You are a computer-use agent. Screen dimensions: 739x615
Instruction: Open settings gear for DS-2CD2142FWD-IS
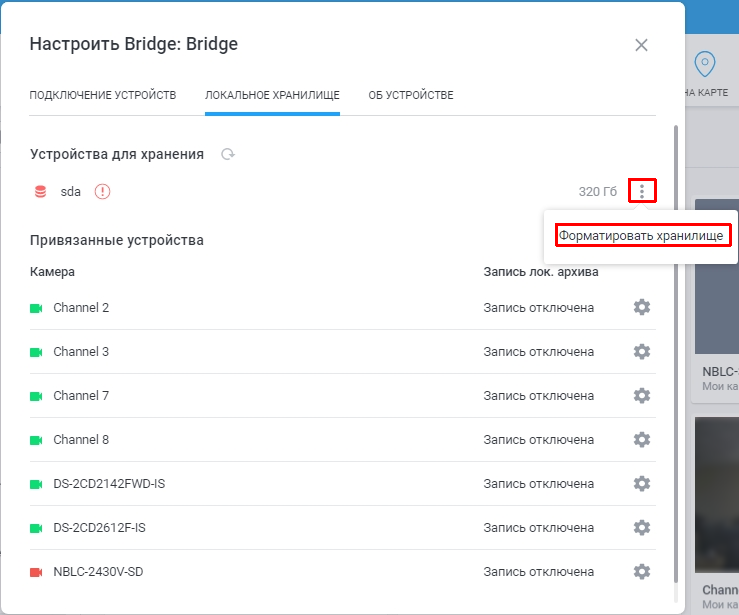(x=642, y=484)
